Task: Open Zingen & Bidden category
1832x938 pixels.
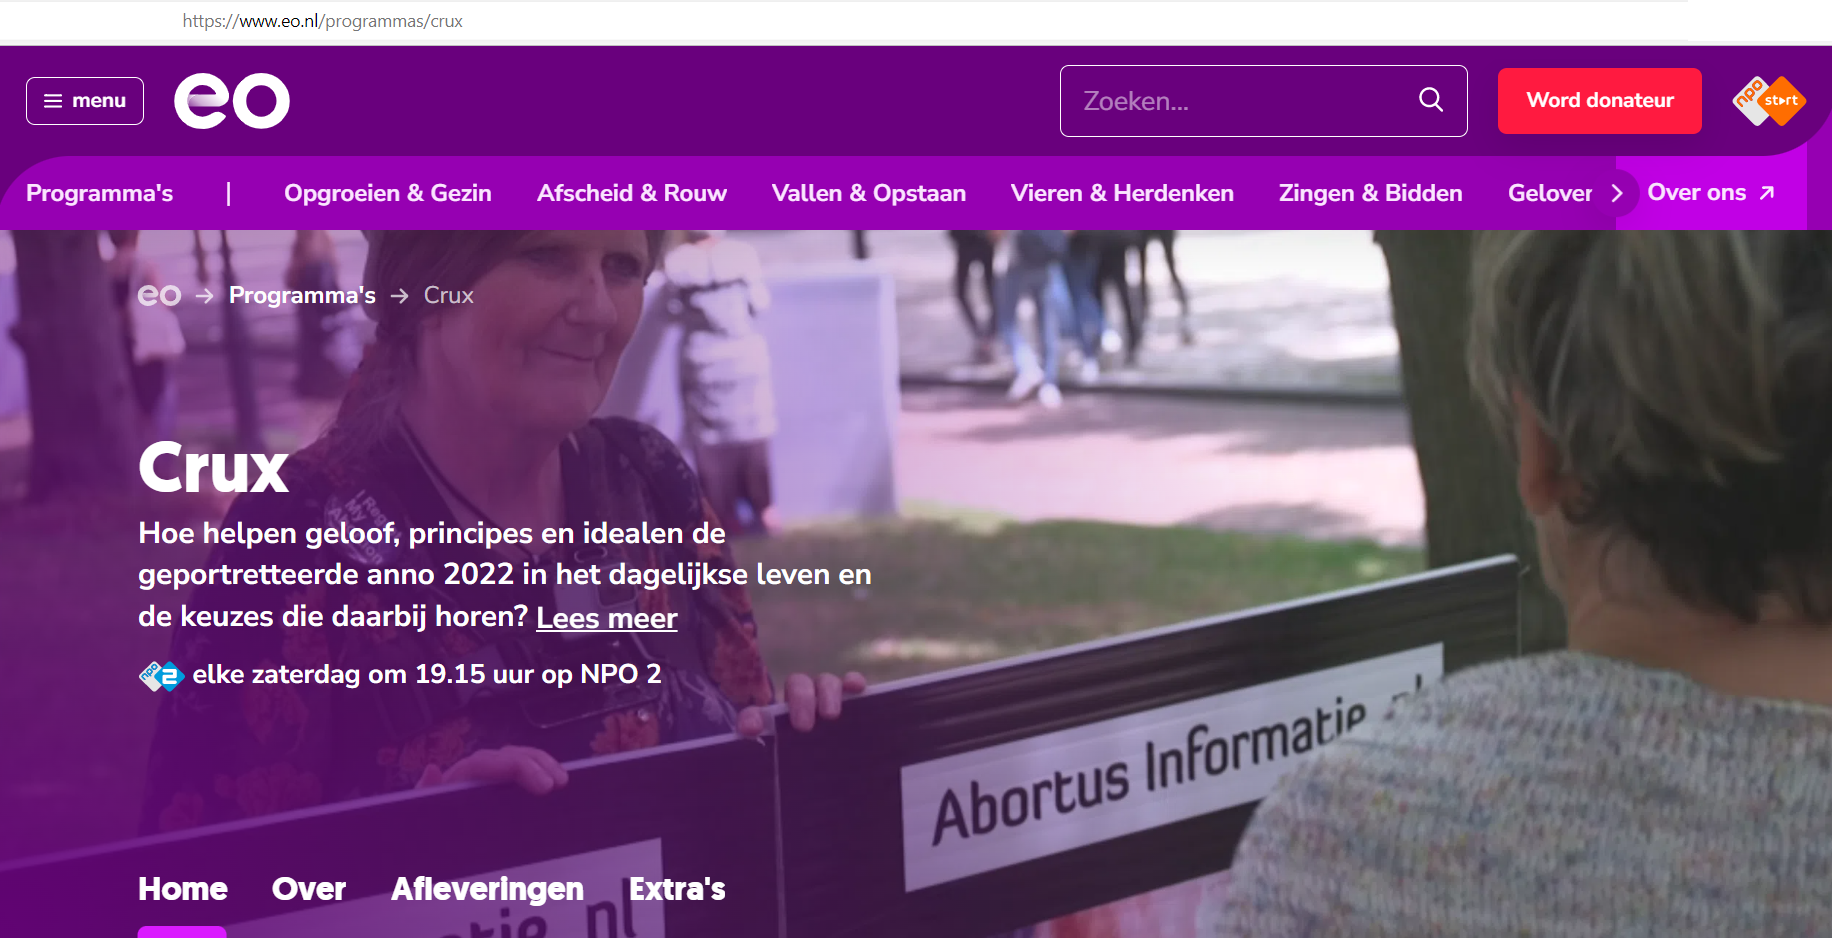Action: click(1371, 193)
